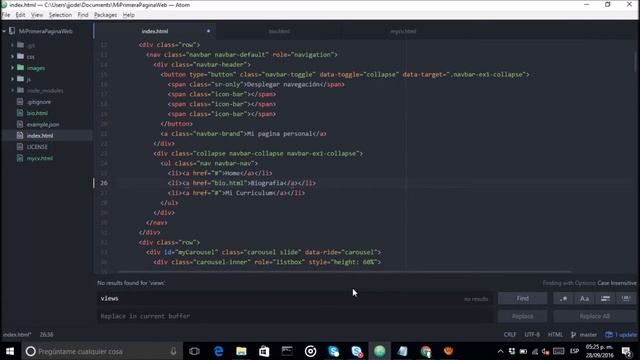
Task: Open the Windows Store from the taskbar
Action: click(x=264, y=351)
